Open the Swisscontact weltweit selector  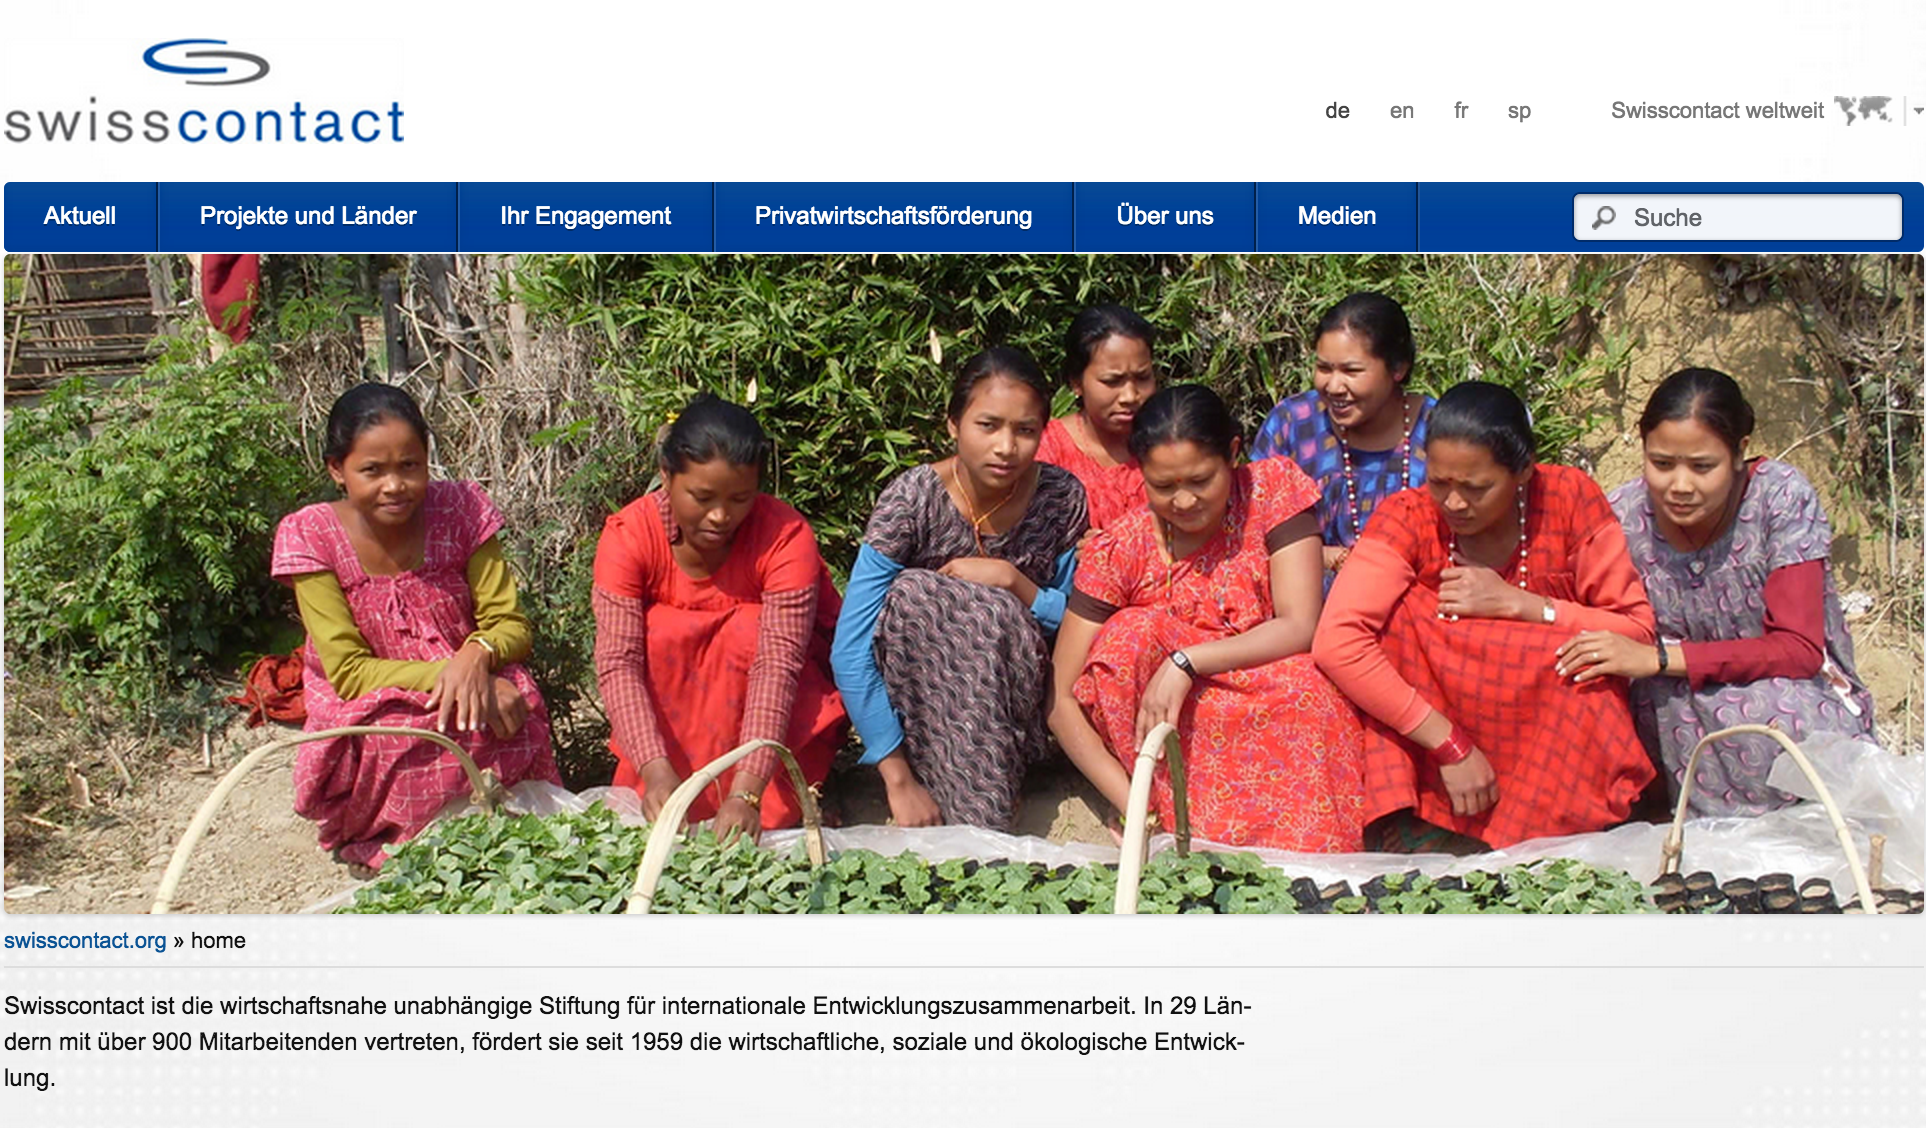tap(1717, 110)
